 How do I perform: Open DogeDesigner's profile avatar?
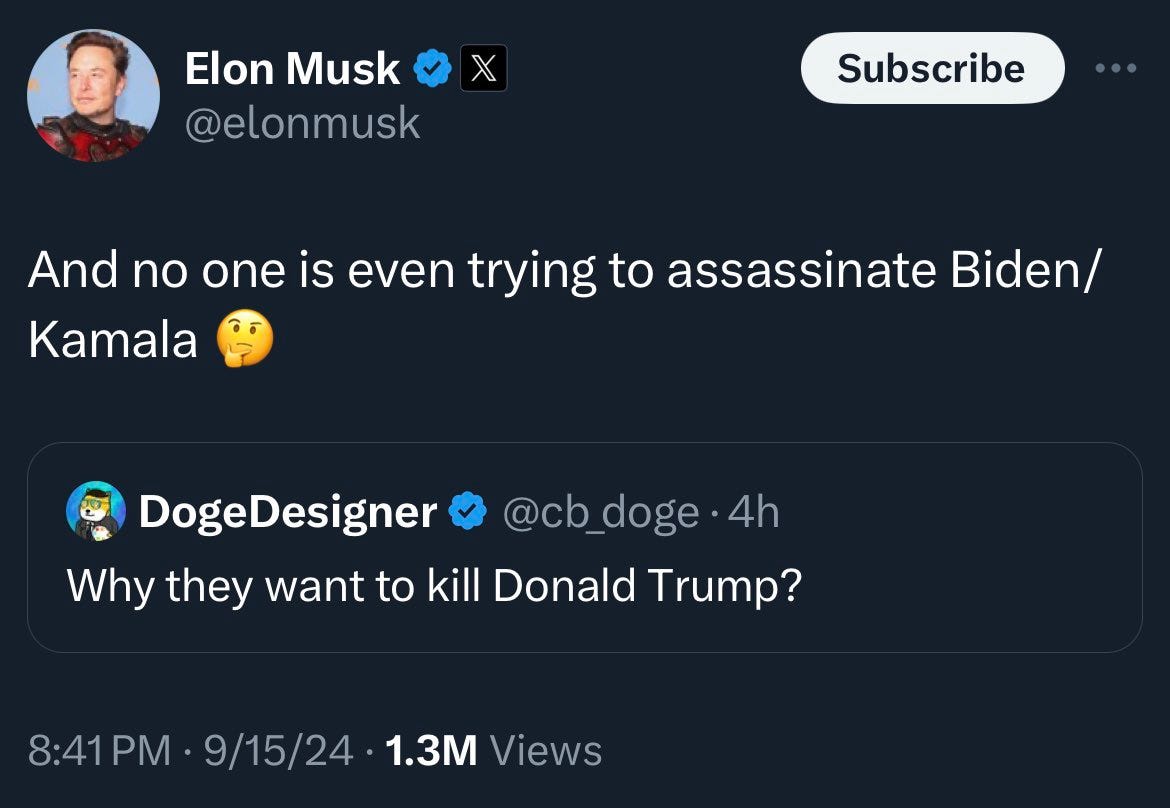(93, 511)
